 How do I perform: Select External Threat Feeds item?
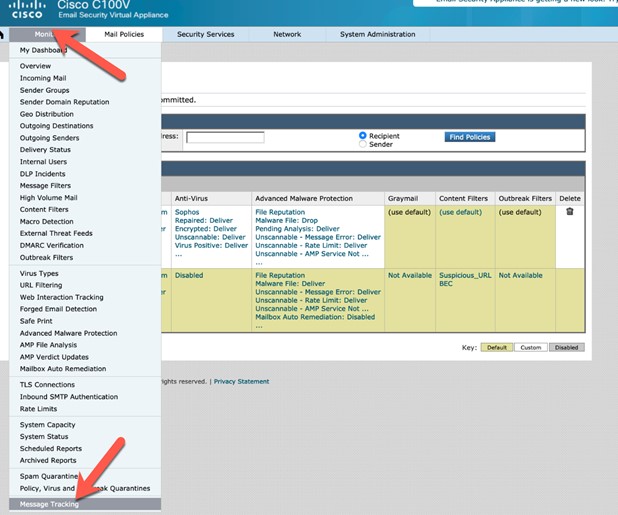56,233
